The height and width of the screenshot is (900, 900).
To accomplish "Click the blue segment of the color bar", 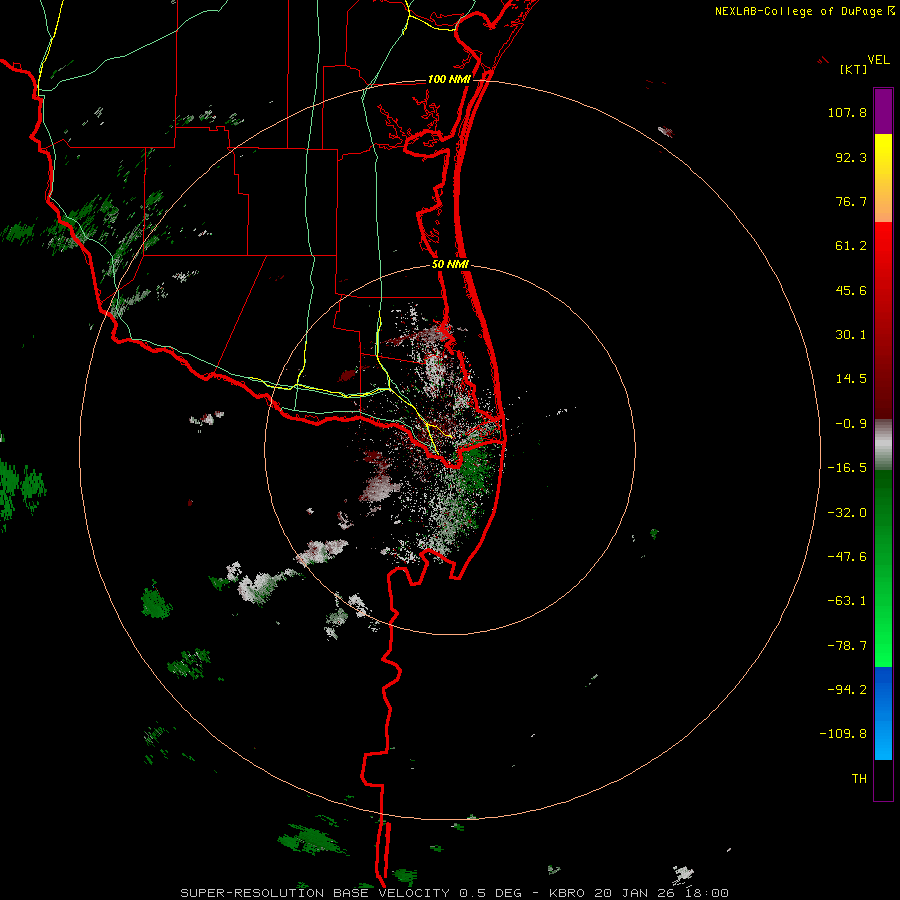I will [x=883, y=713].
